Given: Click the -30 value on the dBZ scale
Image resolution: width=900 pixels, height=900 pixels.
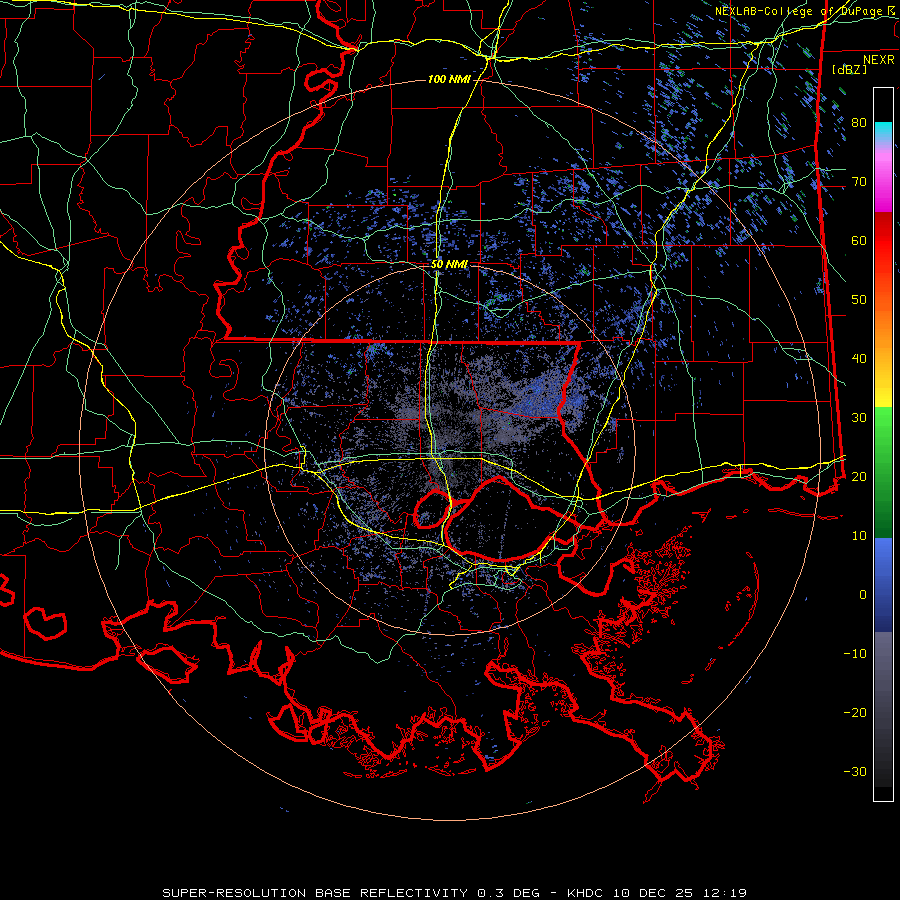Looking at the screenshot, I should [x=855, y=771].
